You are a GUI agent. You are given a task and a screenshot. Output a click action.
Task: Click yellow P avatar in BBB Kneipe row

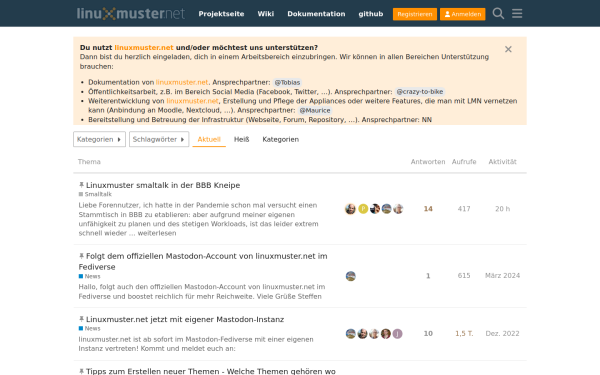click(x=363, y=209)
